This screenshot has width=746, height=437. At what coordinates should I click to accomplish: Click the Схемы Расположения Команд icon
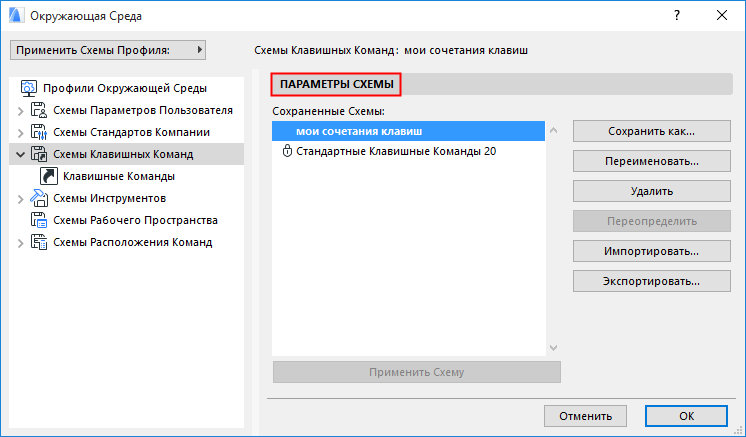[40, 242]
